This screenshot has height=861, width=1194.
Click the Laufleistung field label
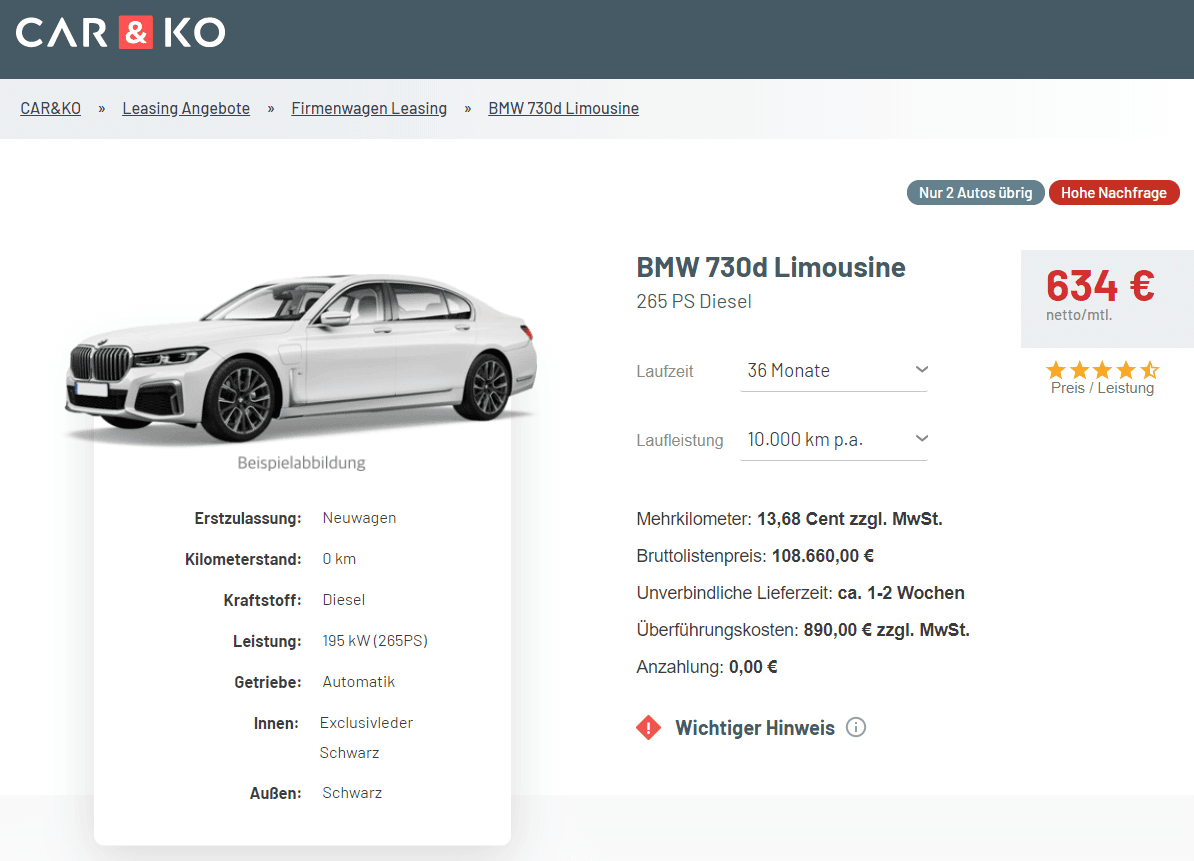pyautogui.click(x=680, y=441)
